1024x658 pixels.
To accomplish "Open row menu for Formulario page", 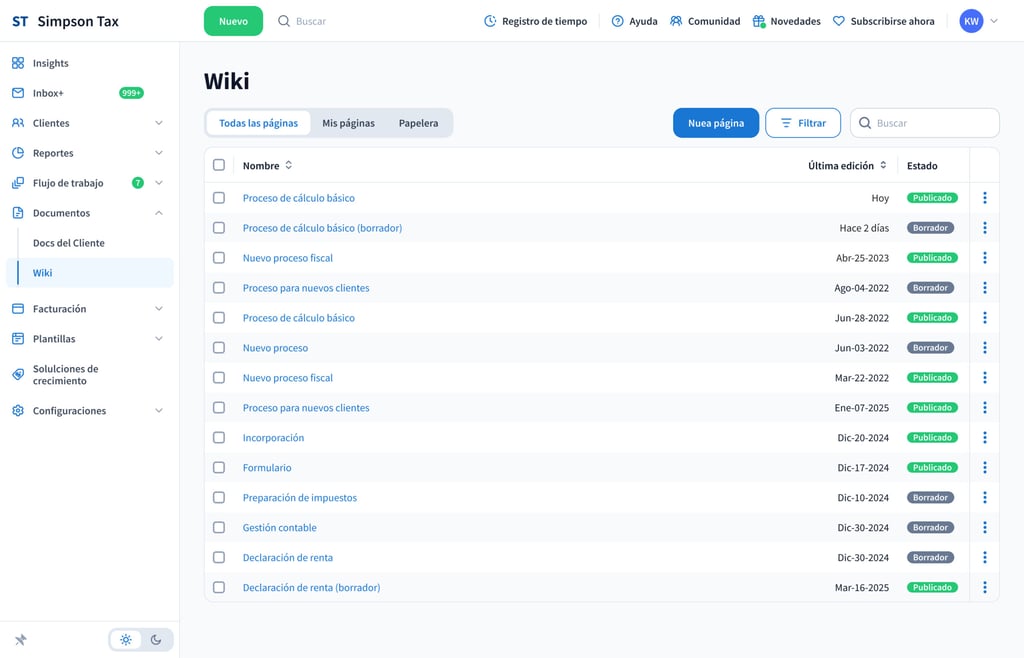I will coord(985,468).
